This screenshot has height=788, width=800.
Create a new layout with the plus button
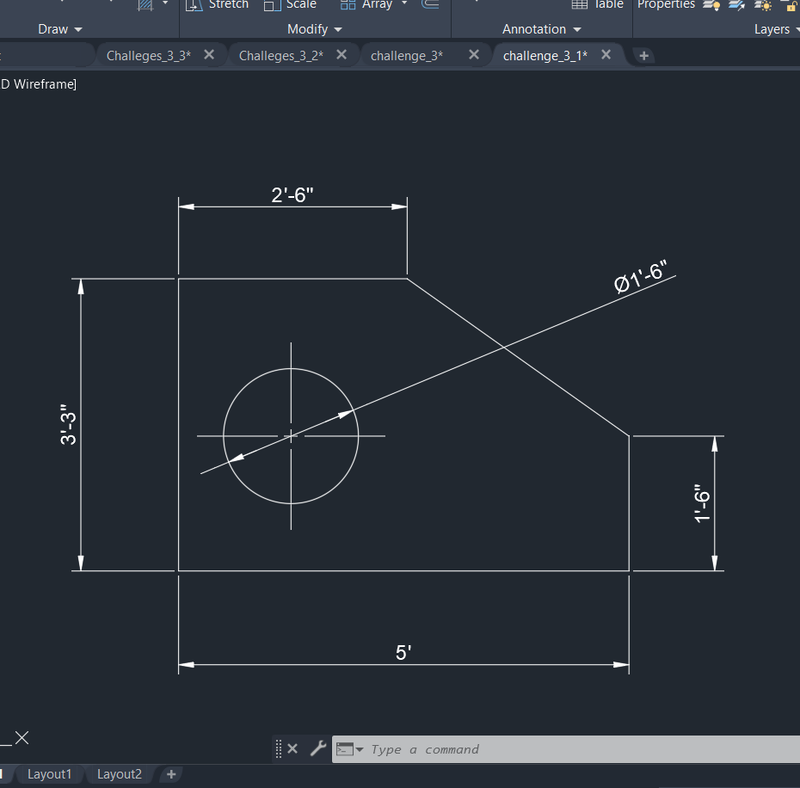170,774
